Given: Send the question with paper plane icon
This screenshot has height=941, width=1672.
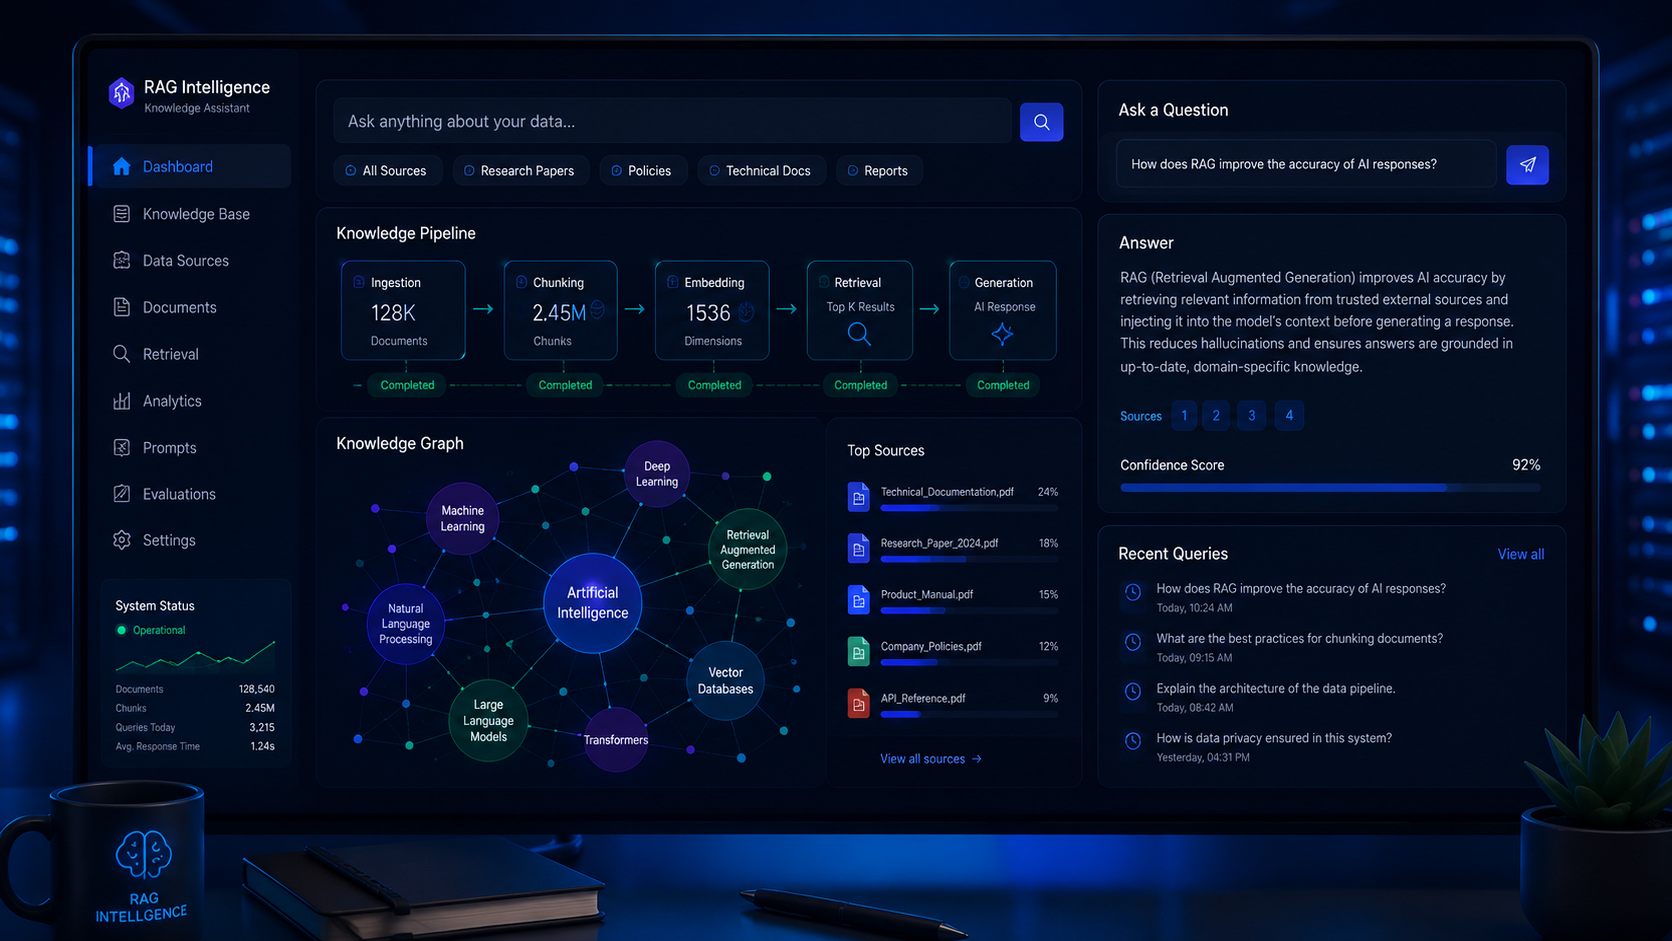Looking at the screenshot, I should (x=1527, y=165).
